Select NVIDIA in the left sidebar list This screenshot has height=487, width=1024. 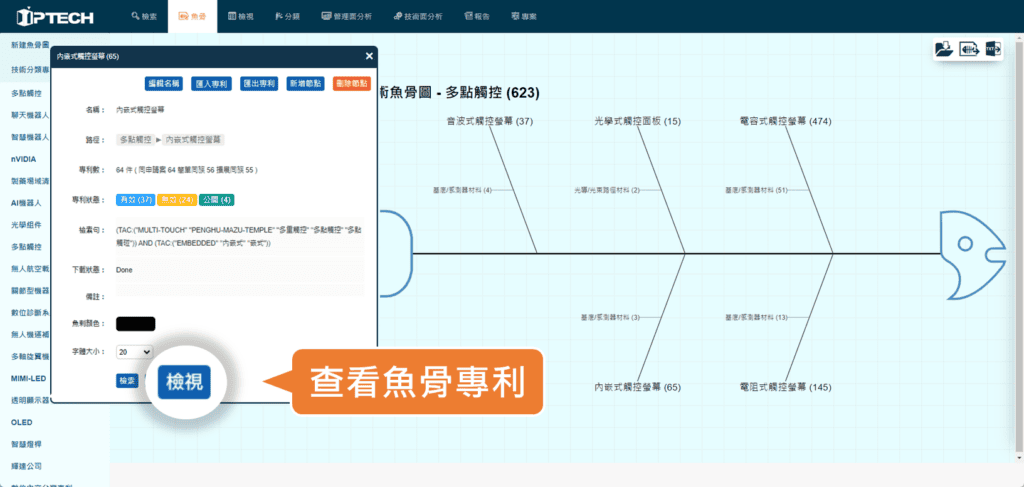click(26, 158)
